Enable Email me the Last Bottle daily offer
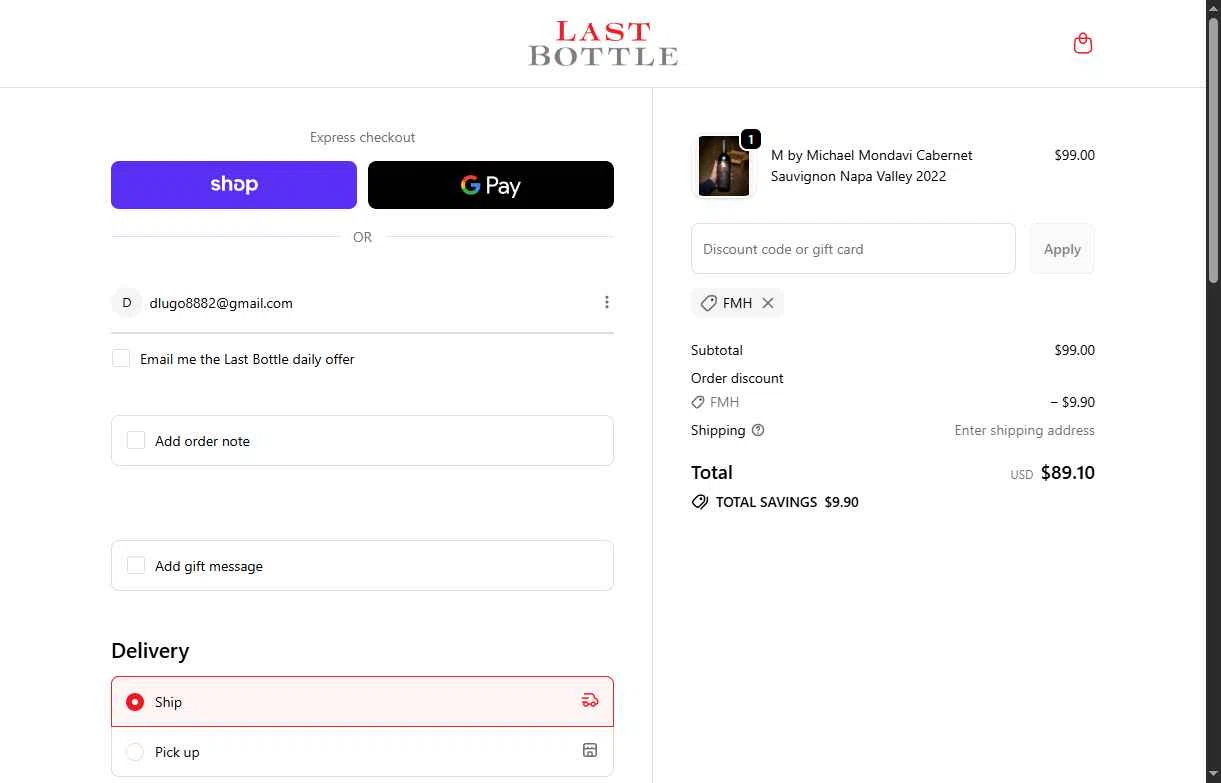 [x=121, y=358]
